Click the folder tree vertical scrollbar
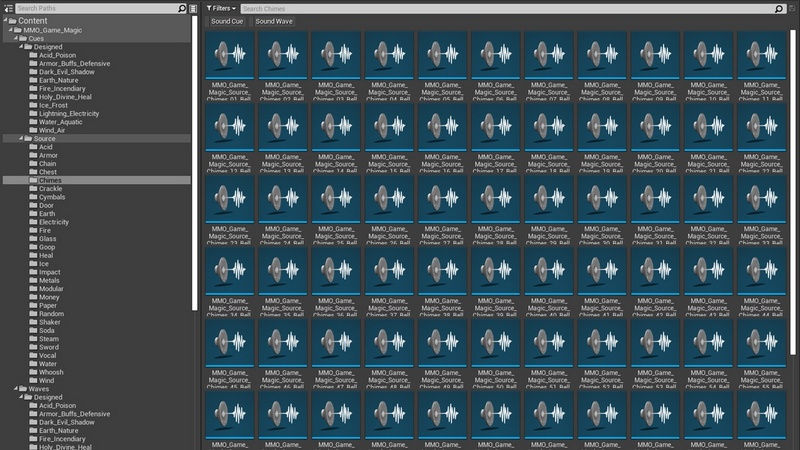This screenshot has width=800, height=450. click(x=196, y=200)
